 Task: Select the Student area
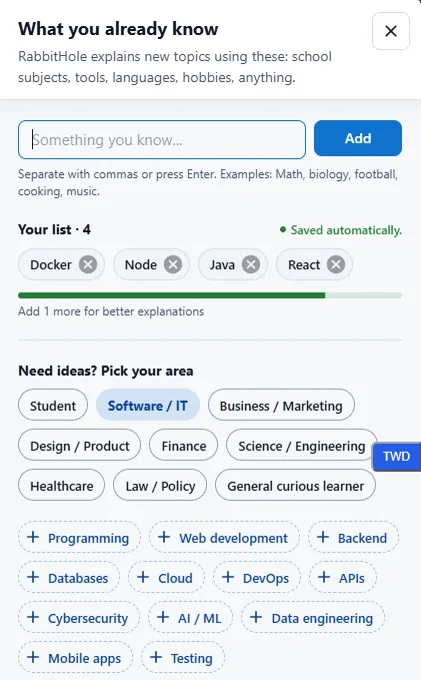pyautogui.click(x=53, y=405)
